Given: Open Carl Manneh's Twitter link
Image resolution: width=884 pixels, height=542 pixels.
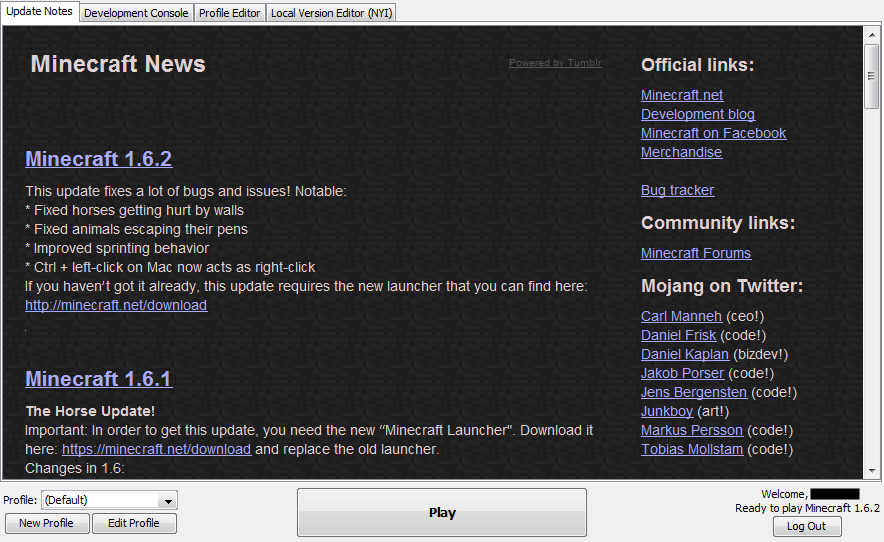Looking at the screenshot, I should [681, 316].
